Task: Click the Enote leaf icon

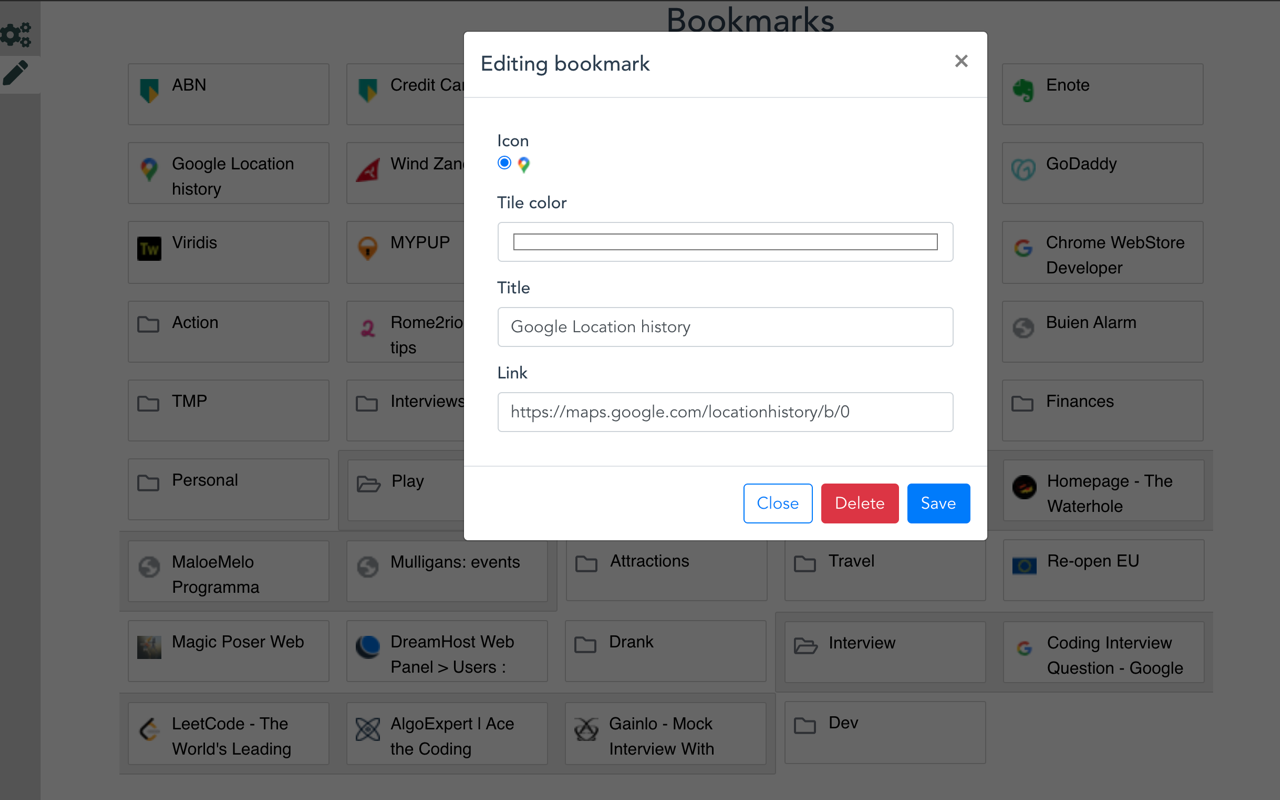Action: point(1023,85)
